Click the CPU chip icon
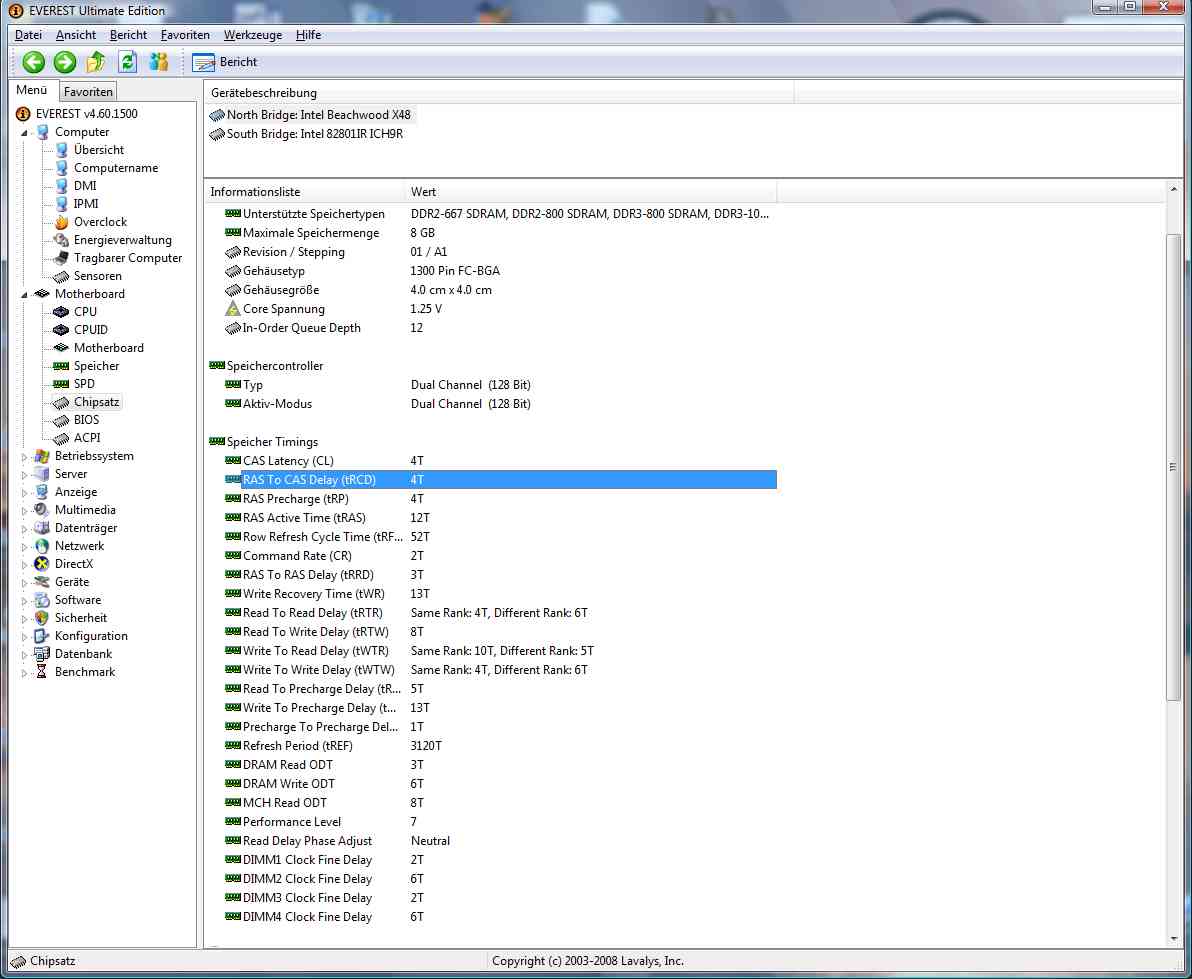The width and height of the screenshot is (1192, 979). coord(62,312)
